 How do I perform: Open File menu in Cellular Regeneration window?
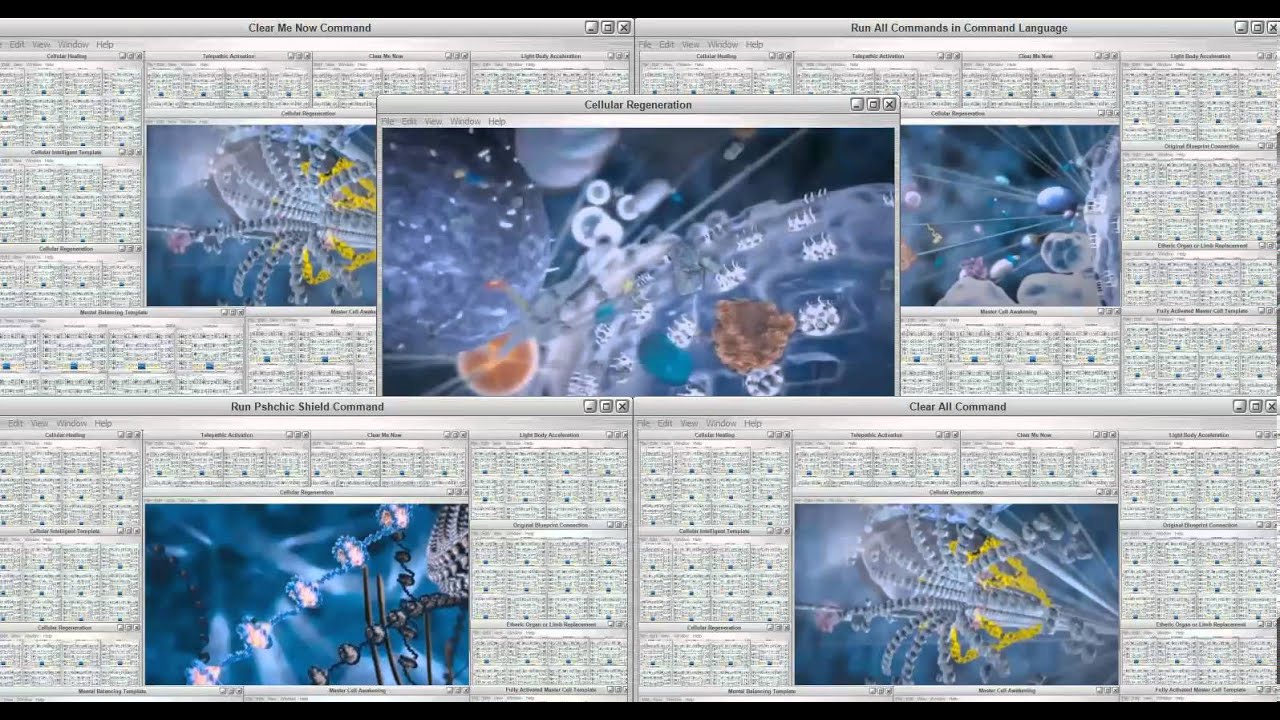pyautogui.click(x=388, y=121)
